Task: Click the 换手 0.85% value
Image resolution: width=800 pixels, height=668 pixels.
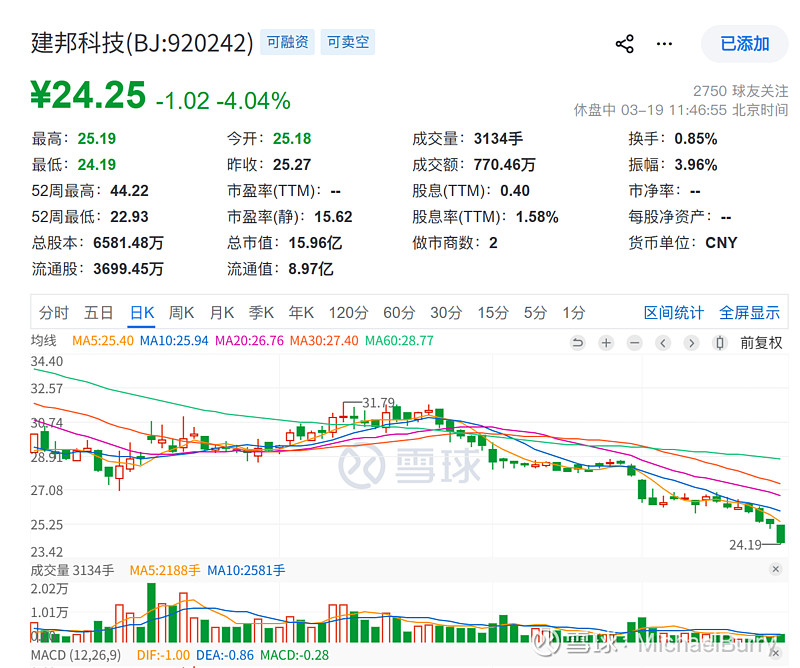Action: coord(695,139)
